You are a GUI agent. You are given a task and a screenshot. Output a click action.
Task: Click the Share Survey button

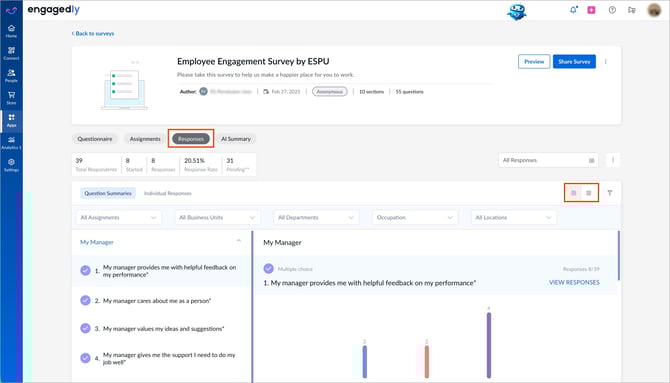click(x=574, y=62)
